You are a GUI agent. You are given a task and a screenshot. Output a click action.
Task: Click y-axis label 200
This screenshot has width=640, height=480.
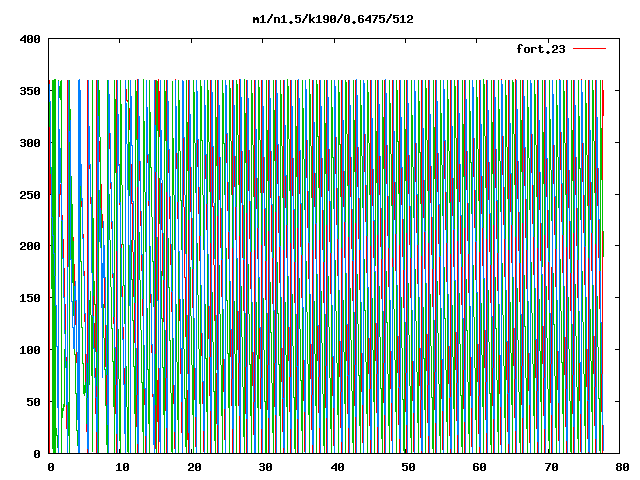[30, 246]
